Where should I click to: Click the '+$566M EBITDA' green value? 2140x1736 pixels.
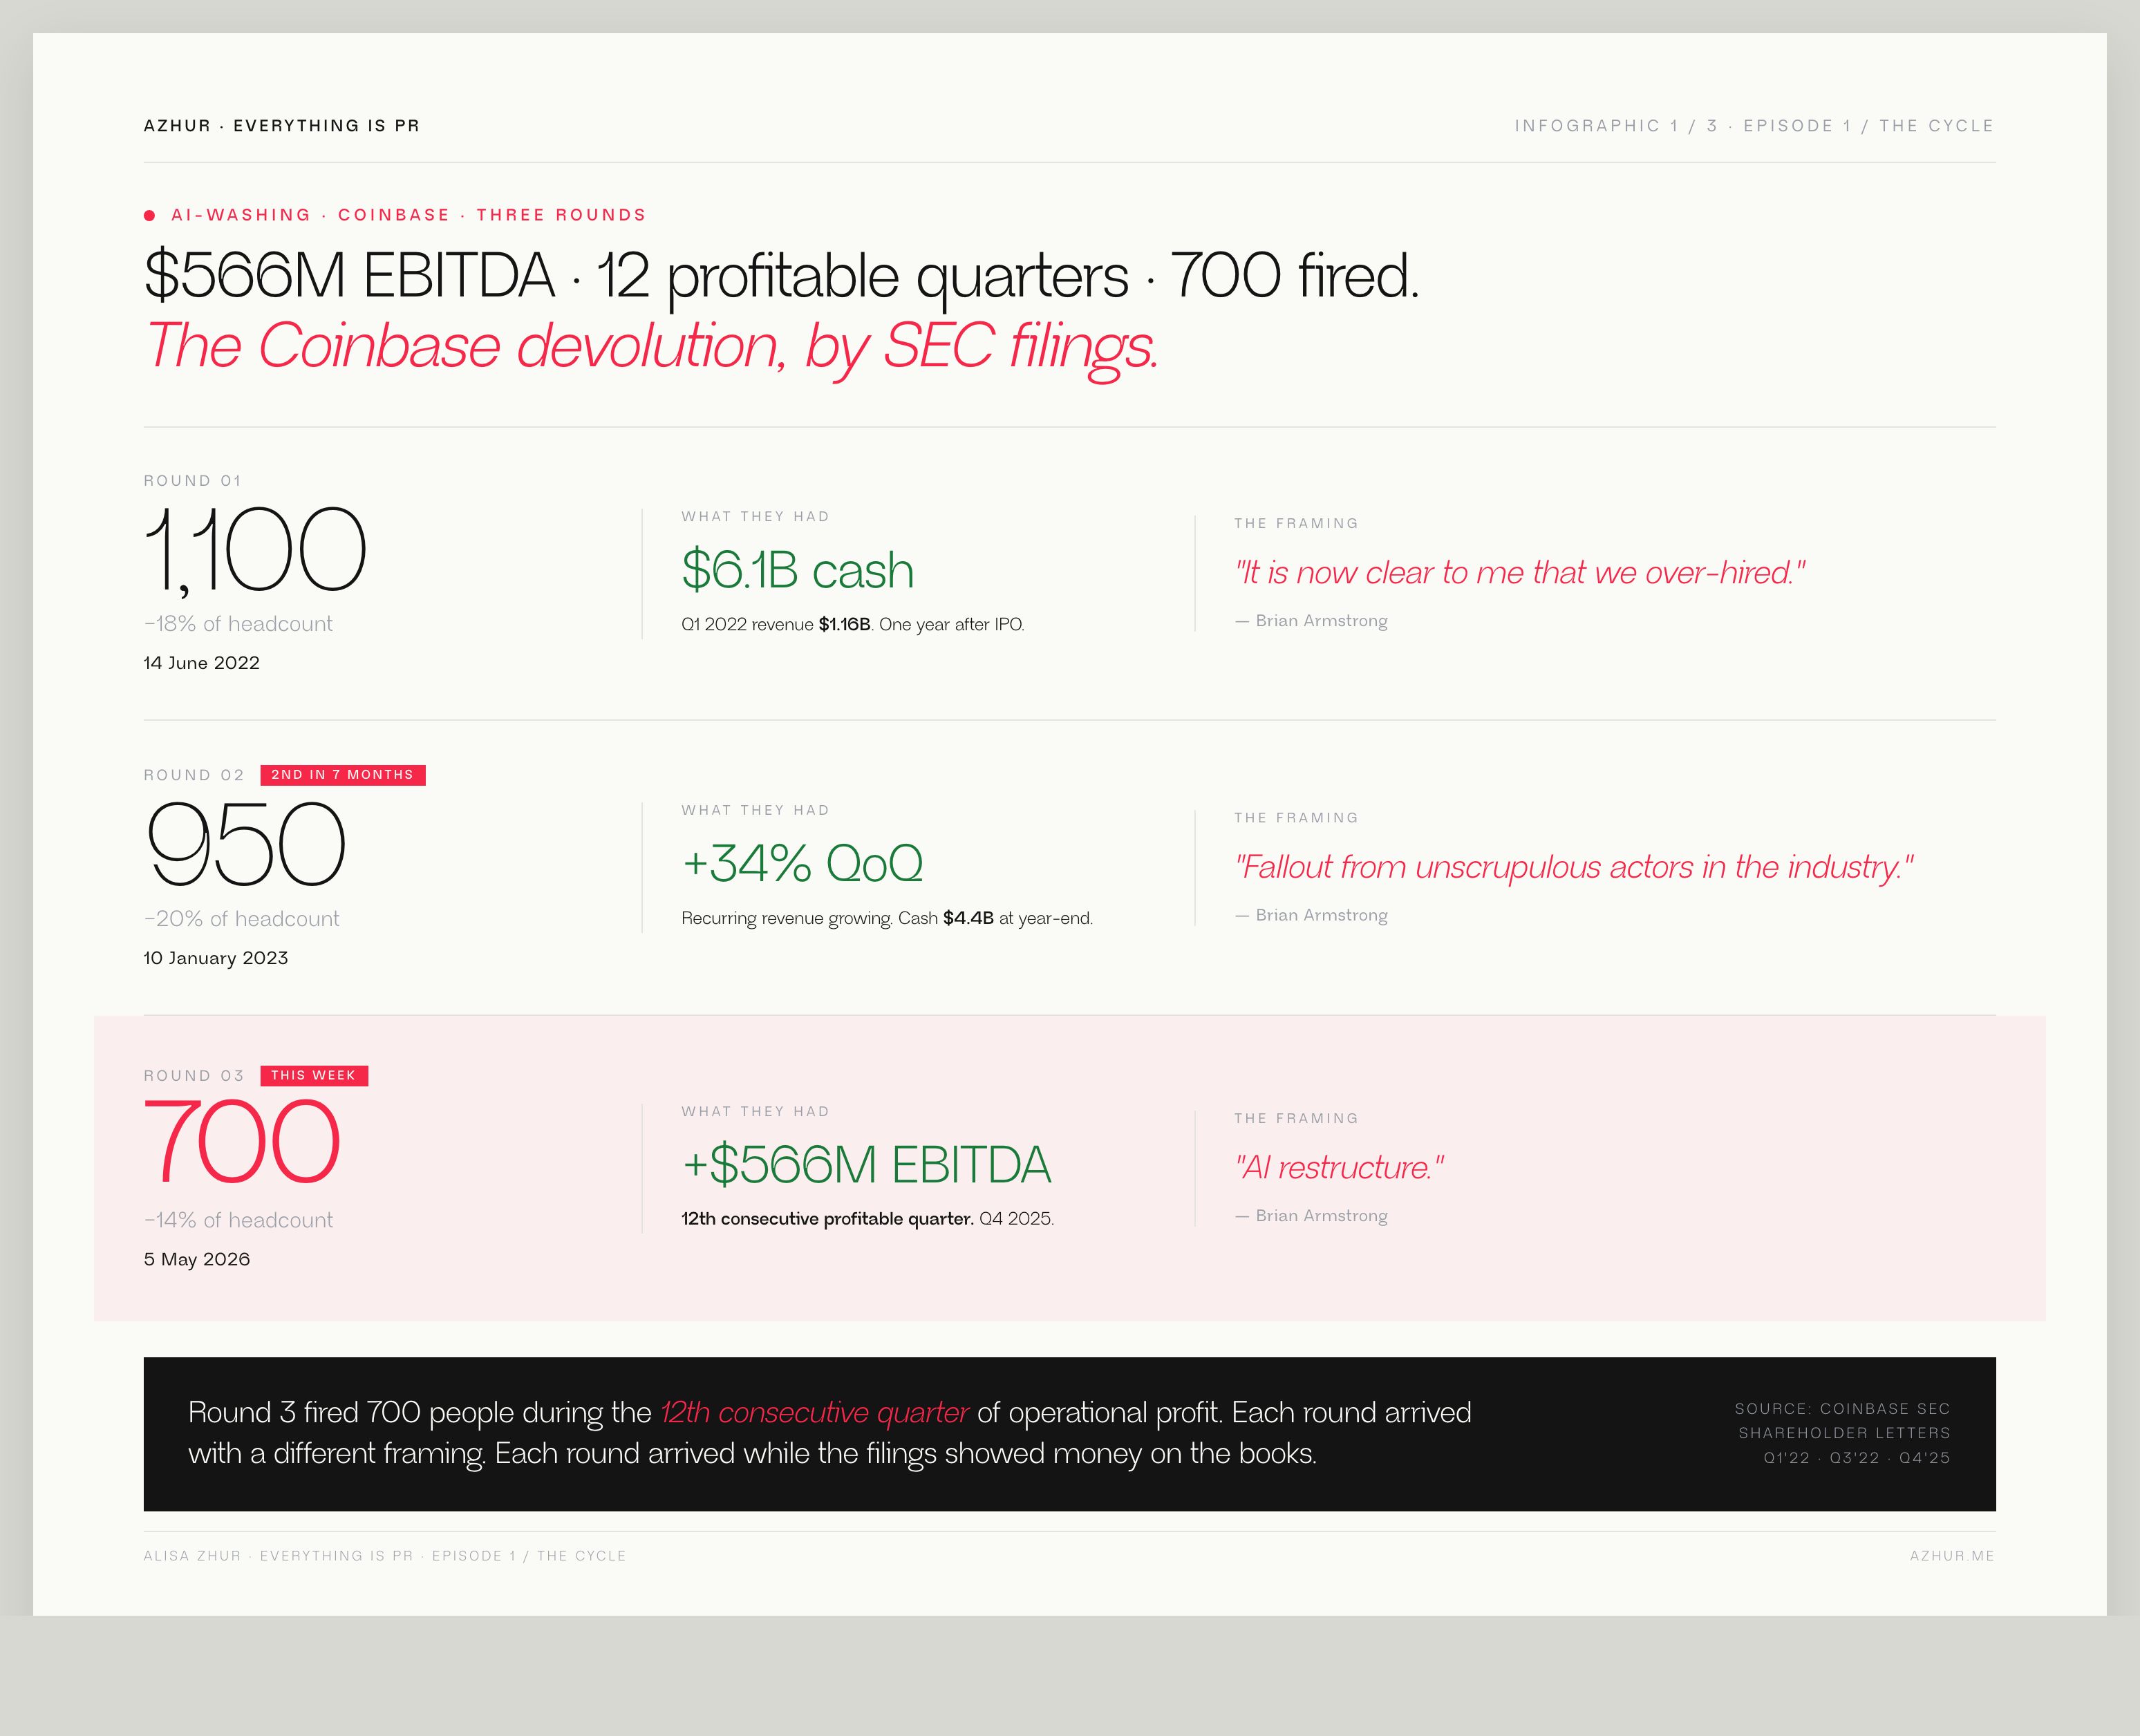point(866,1164)
